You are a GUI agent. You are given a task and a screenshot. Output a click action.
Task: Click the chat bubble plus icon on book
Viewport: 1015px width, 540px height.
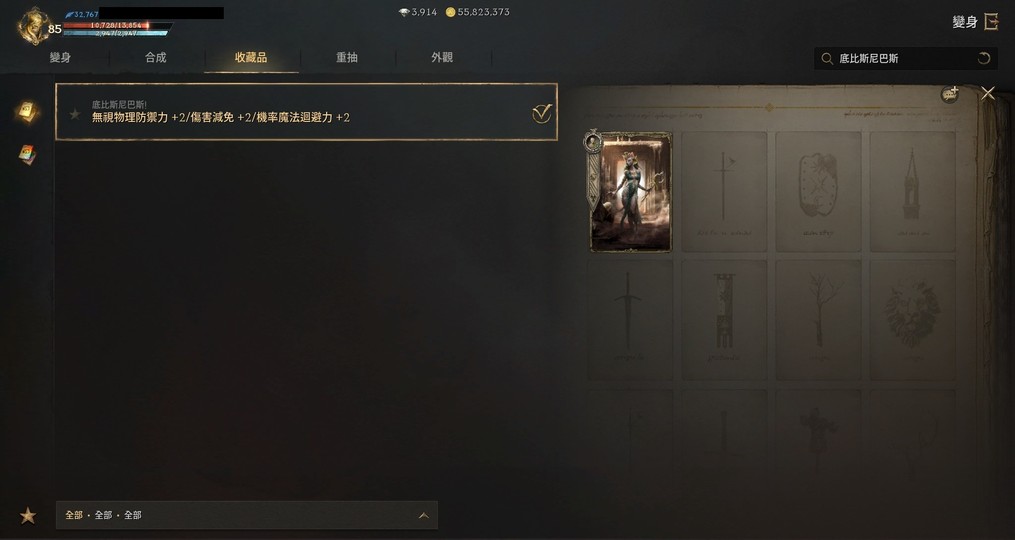[x=950, y=95]
